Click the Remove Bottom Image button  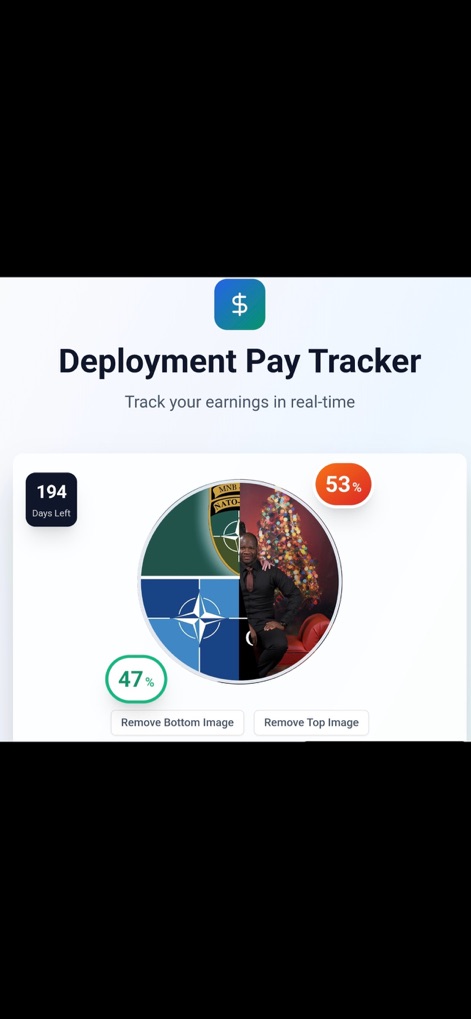click(177, 723)
